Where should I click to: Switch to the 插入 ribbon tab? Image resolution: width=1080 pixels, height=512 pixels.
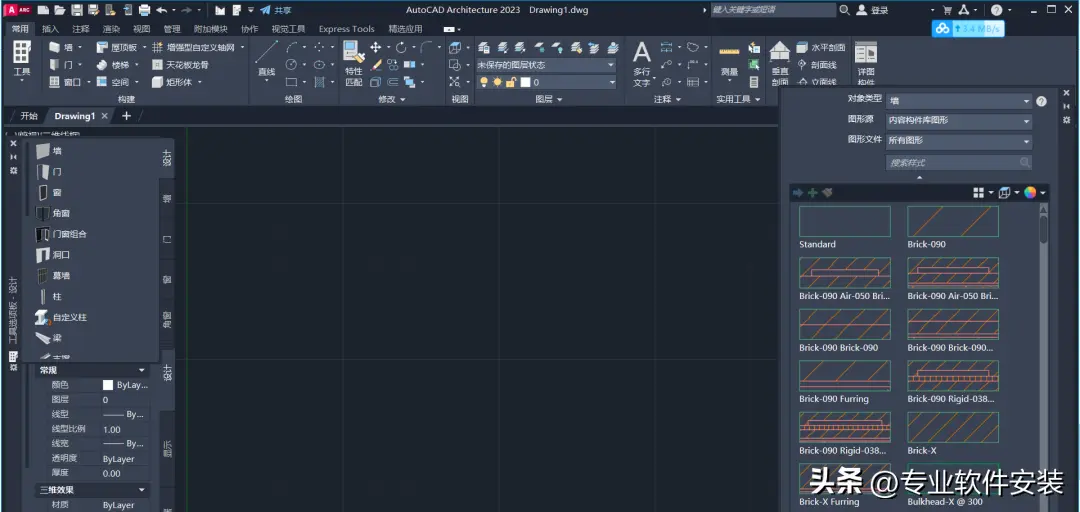pos(50,29)
